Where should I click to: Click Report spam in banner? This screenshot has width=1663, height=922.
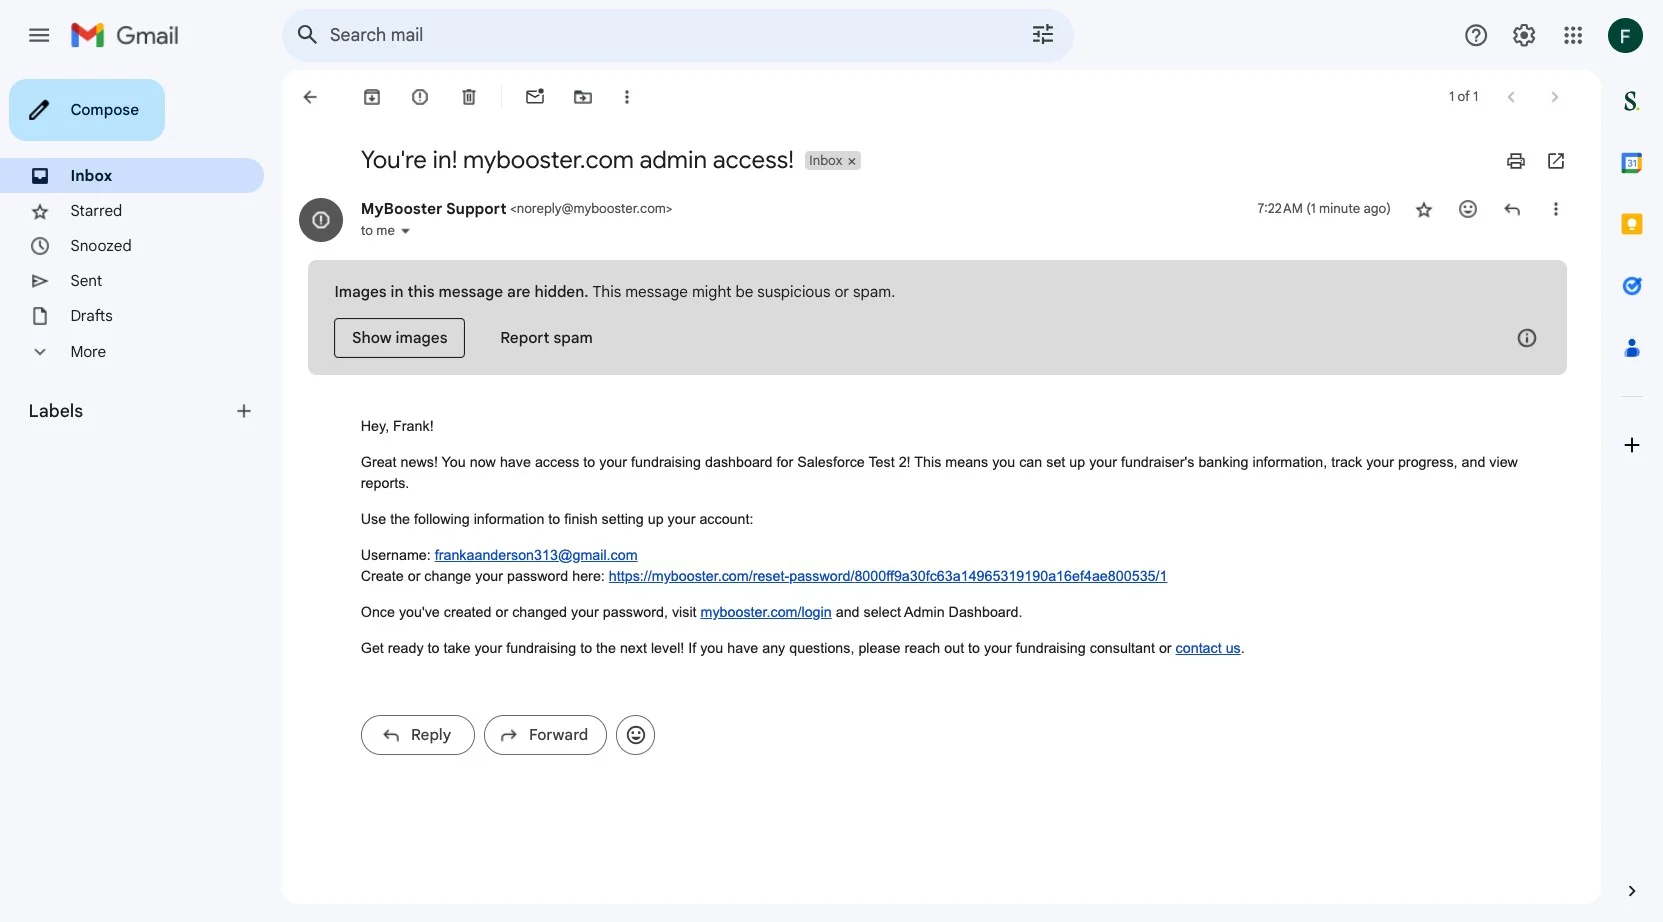click(546, 338)
